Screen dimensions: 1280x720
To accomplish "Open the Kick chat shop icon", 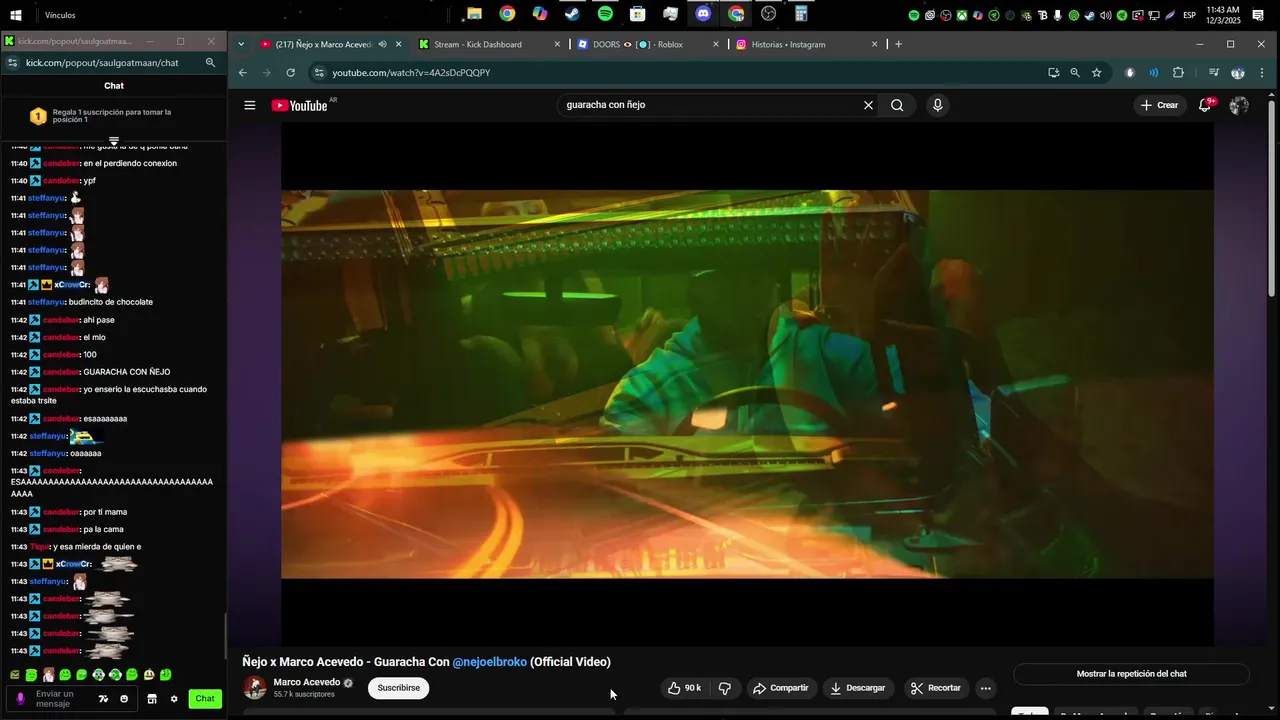I will click(x=152, y=699).
